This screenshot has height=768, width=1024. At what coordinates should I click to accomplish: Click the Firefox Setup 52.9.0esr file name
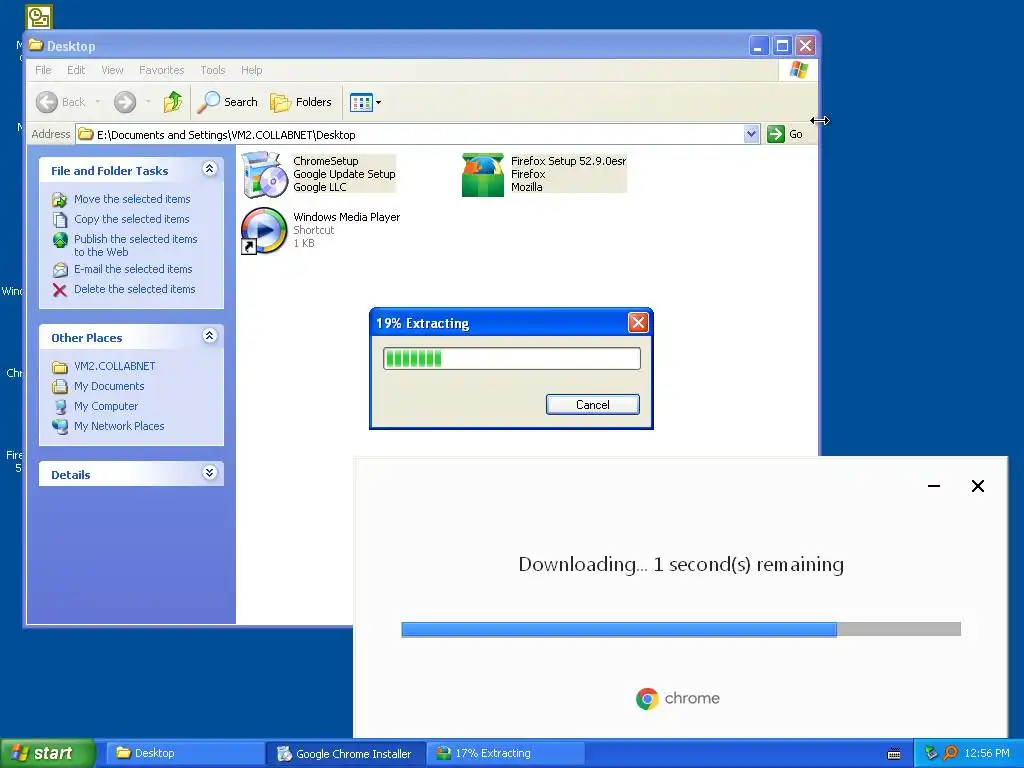click(568, 161)
